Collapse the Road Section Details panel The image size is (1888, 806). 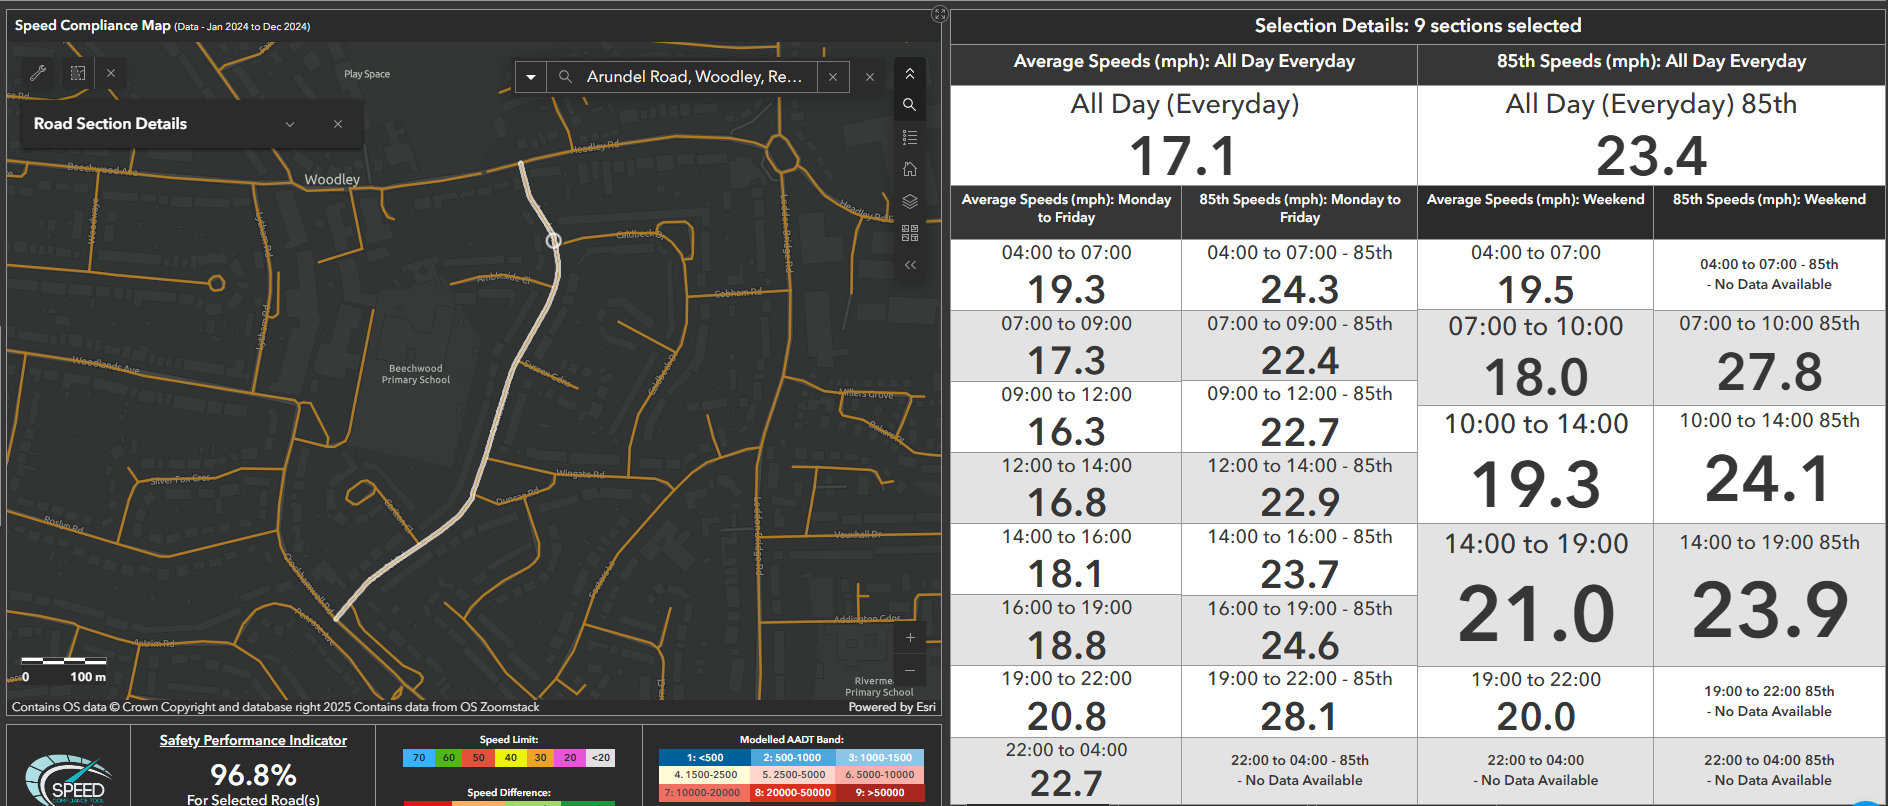[290, 124]
